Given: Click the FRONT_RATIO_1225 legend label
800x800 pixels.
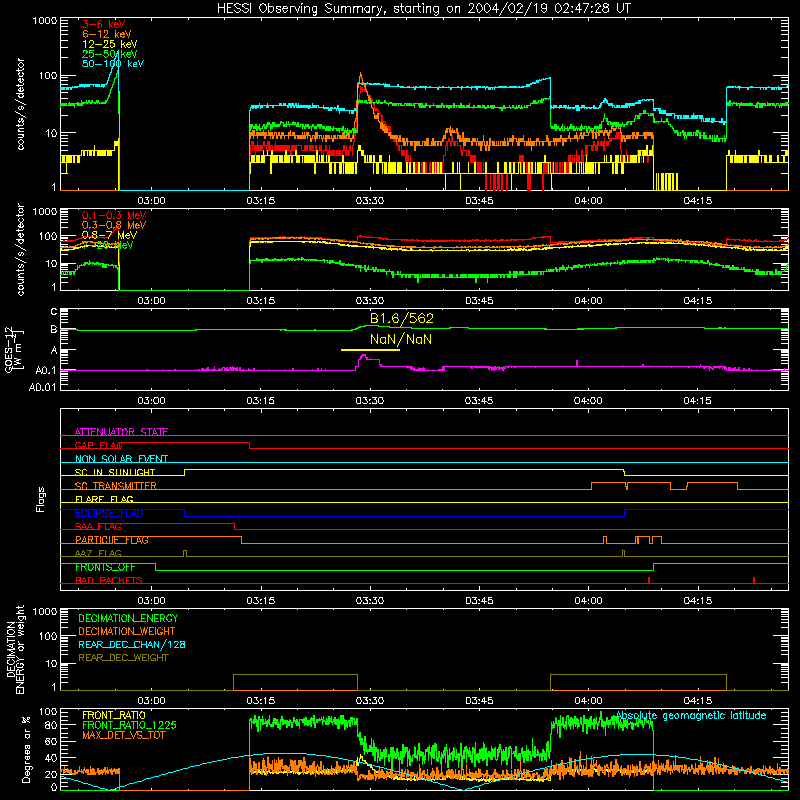Looking at the screenshot, I should [129, 725].
